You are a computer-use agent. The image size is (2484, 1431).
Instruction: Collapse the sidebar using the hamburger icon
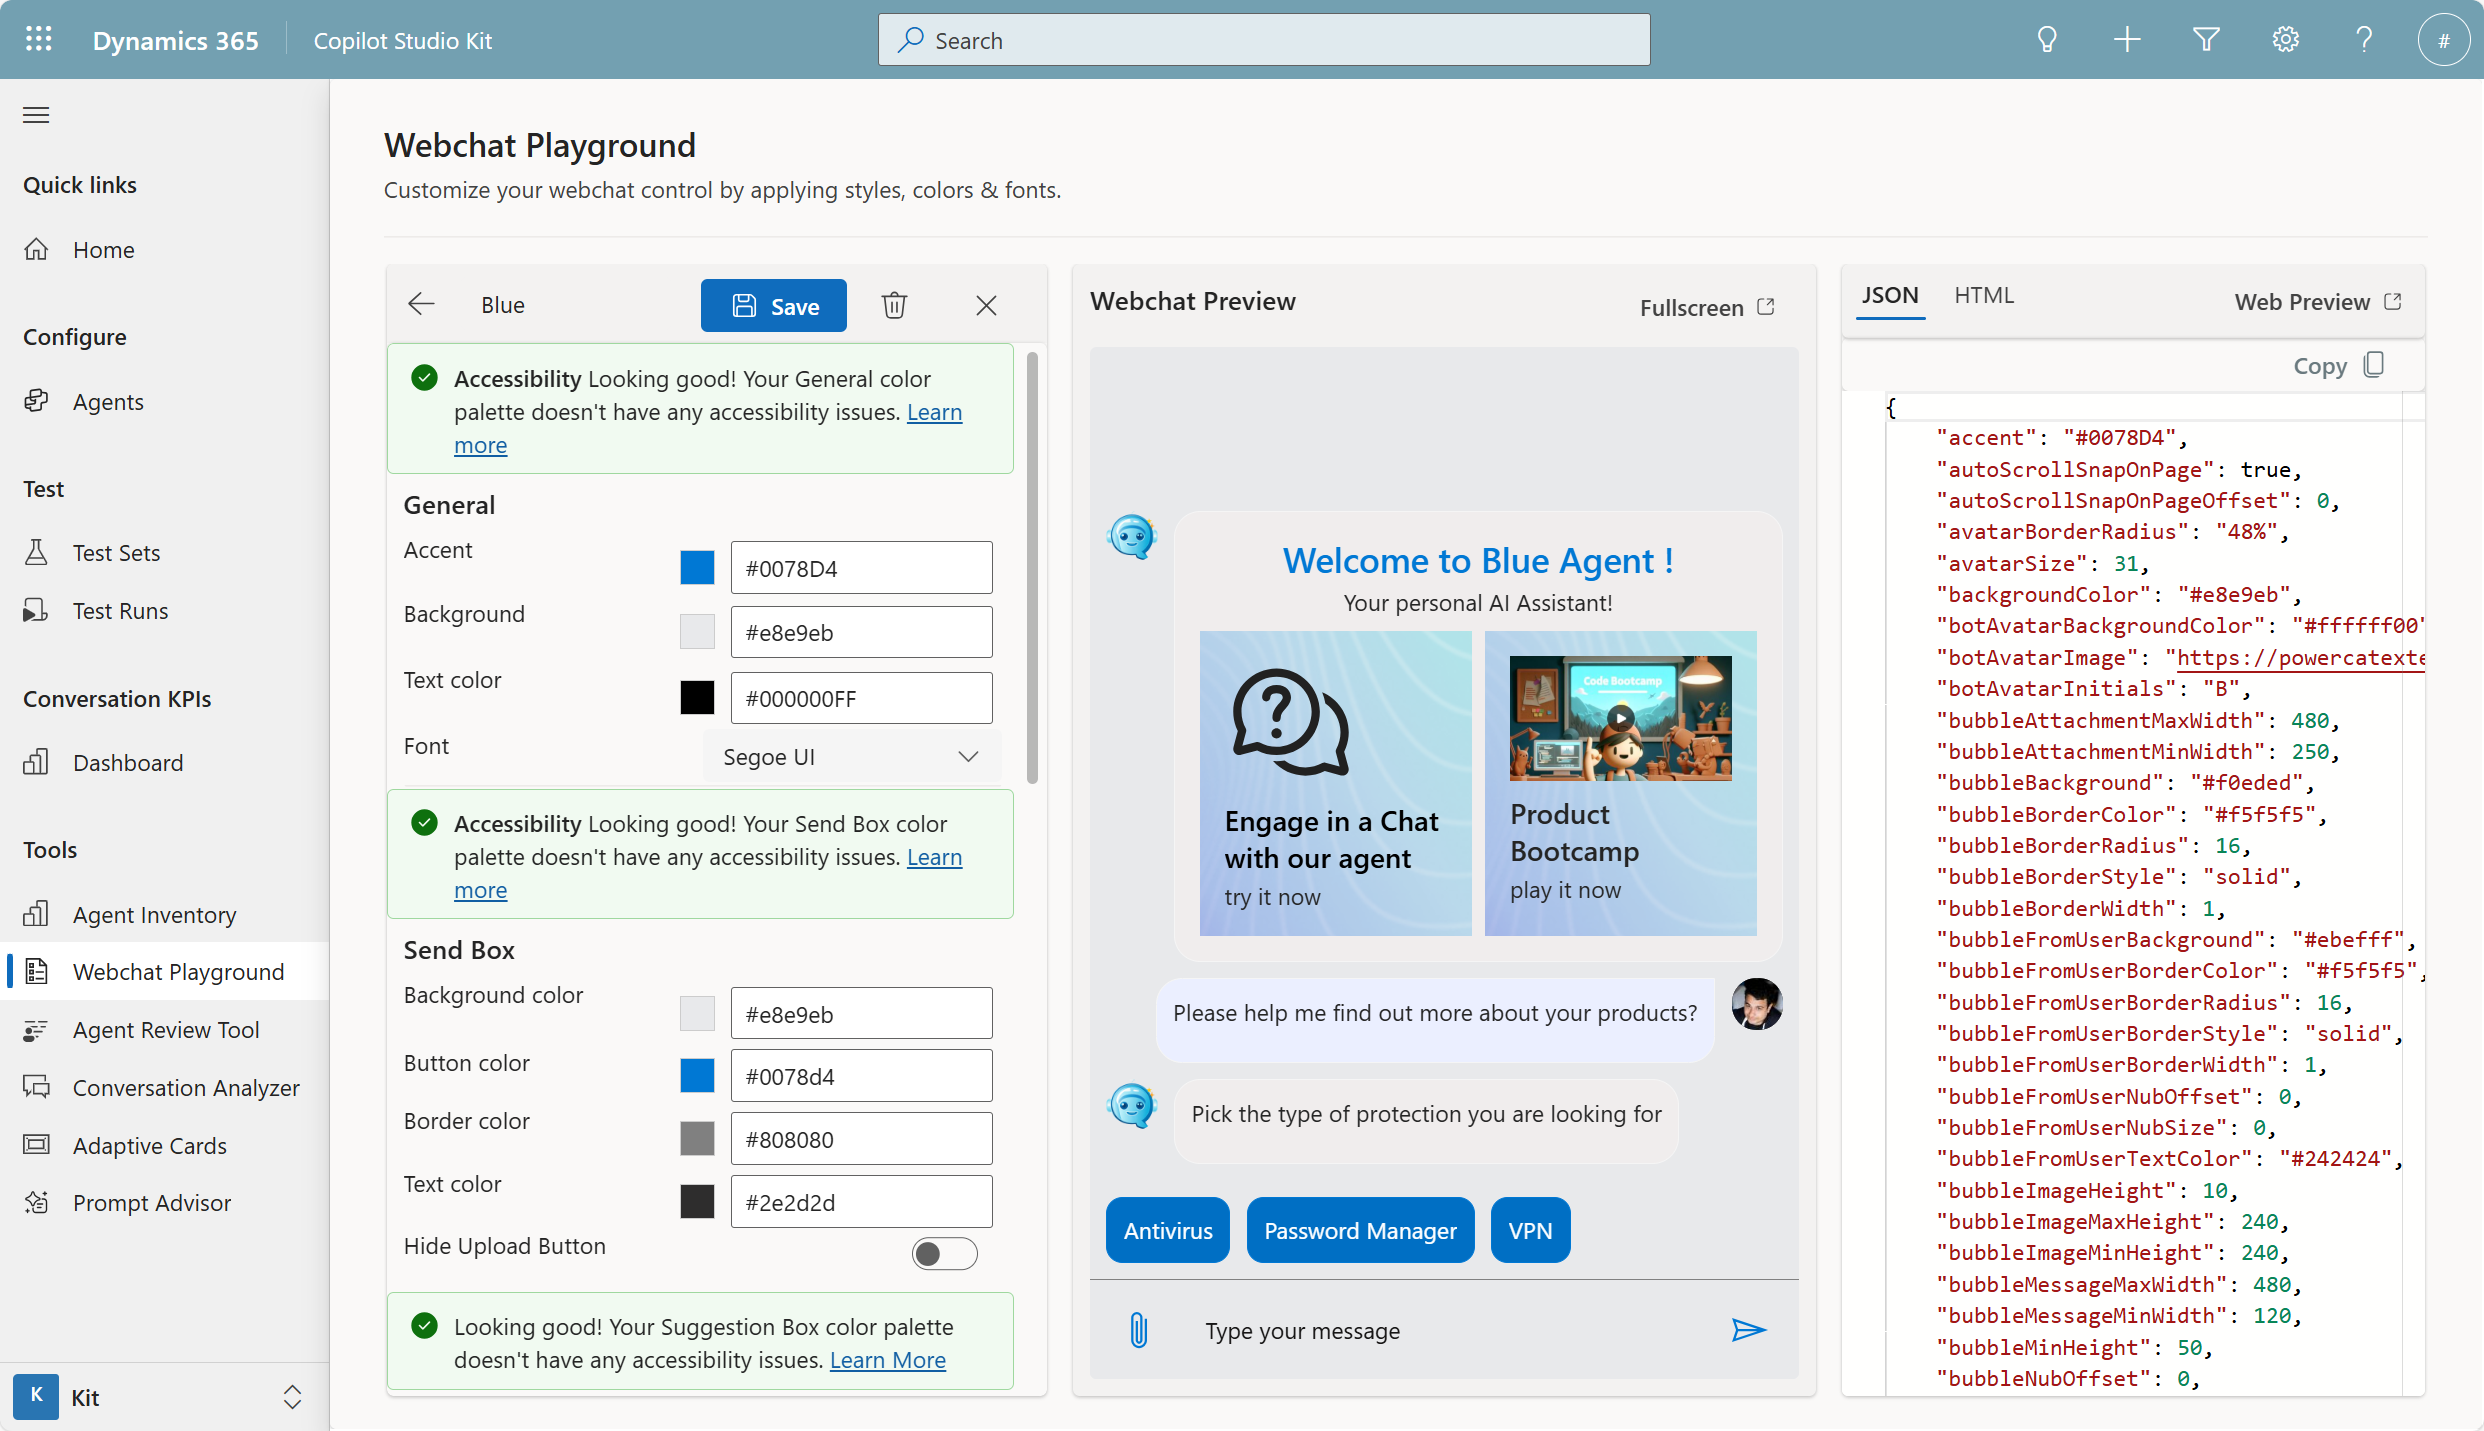(x=36, y=115)
